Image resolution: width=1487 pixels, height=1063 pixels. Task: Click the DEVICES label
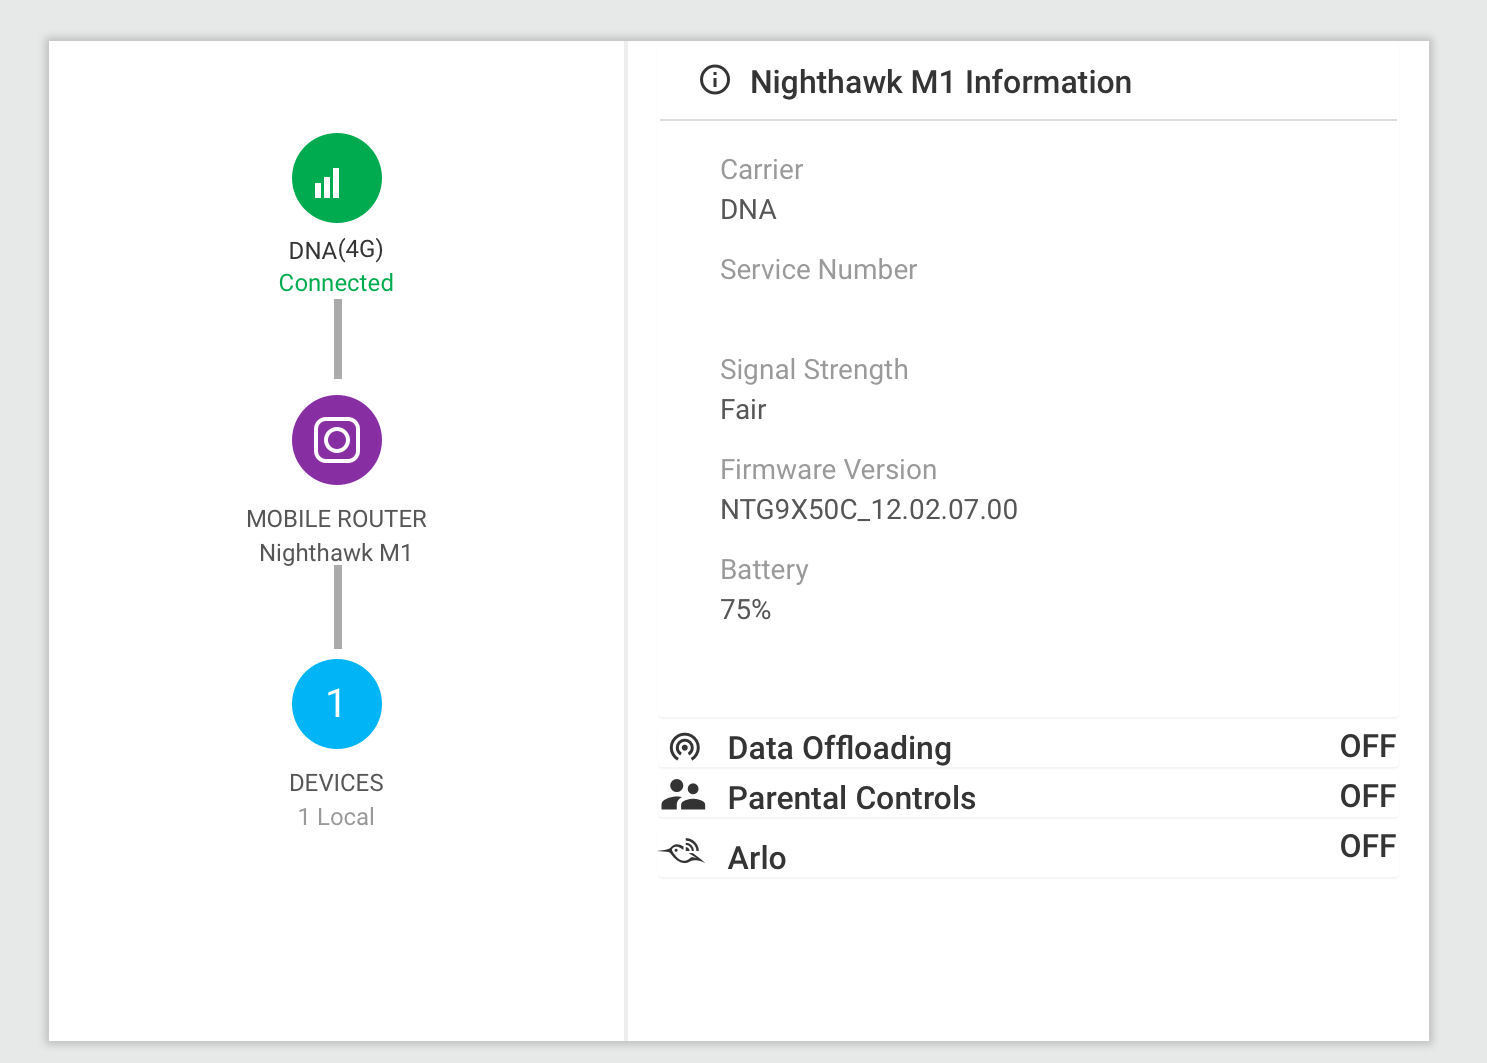pos(336,783)
